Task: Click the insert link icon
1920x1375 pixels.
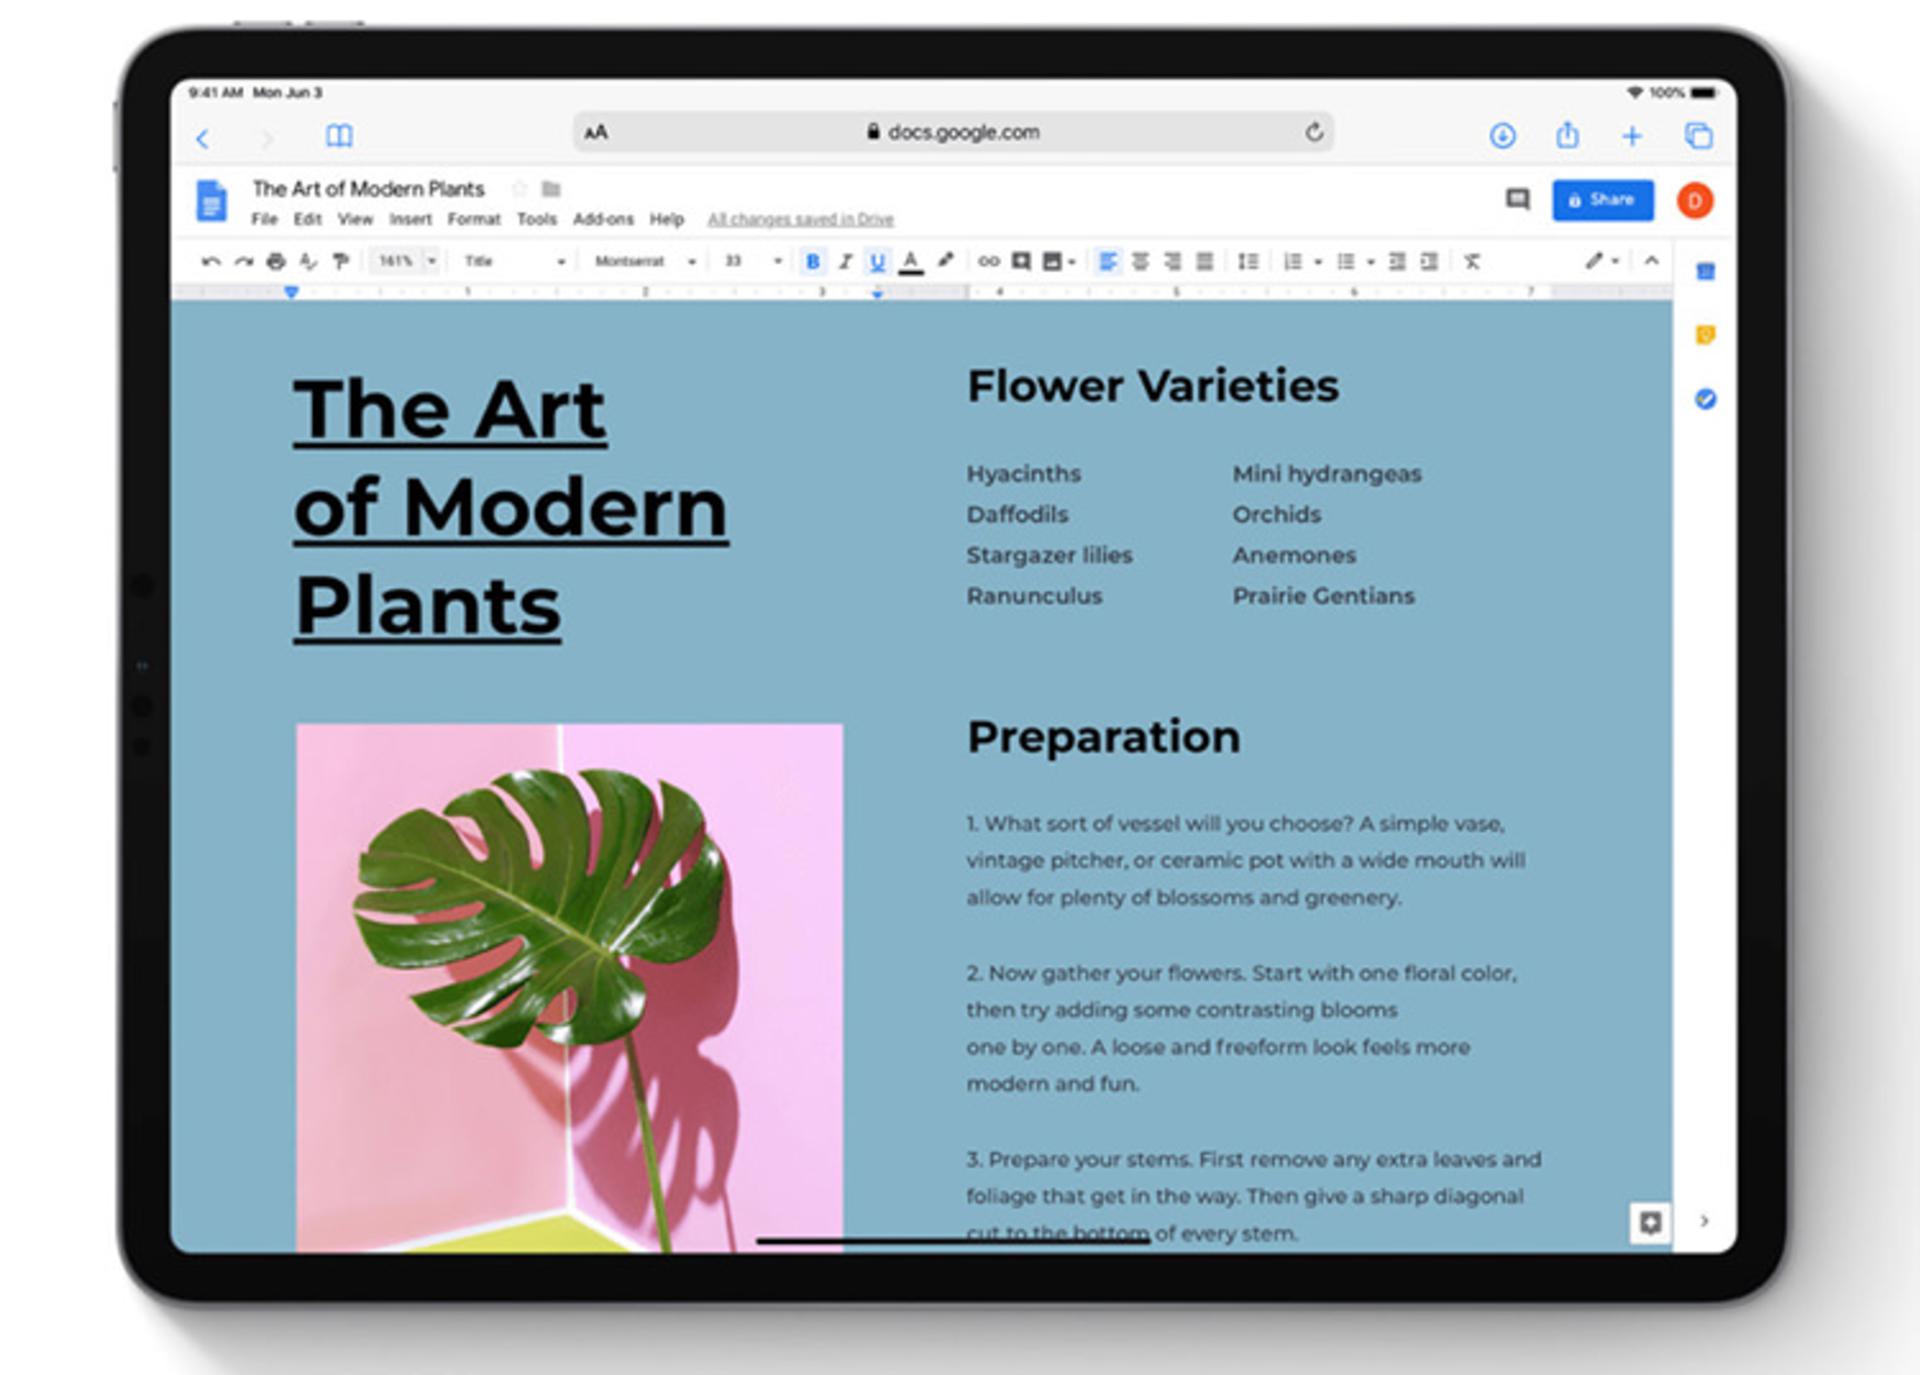Action: pos(988,261)
